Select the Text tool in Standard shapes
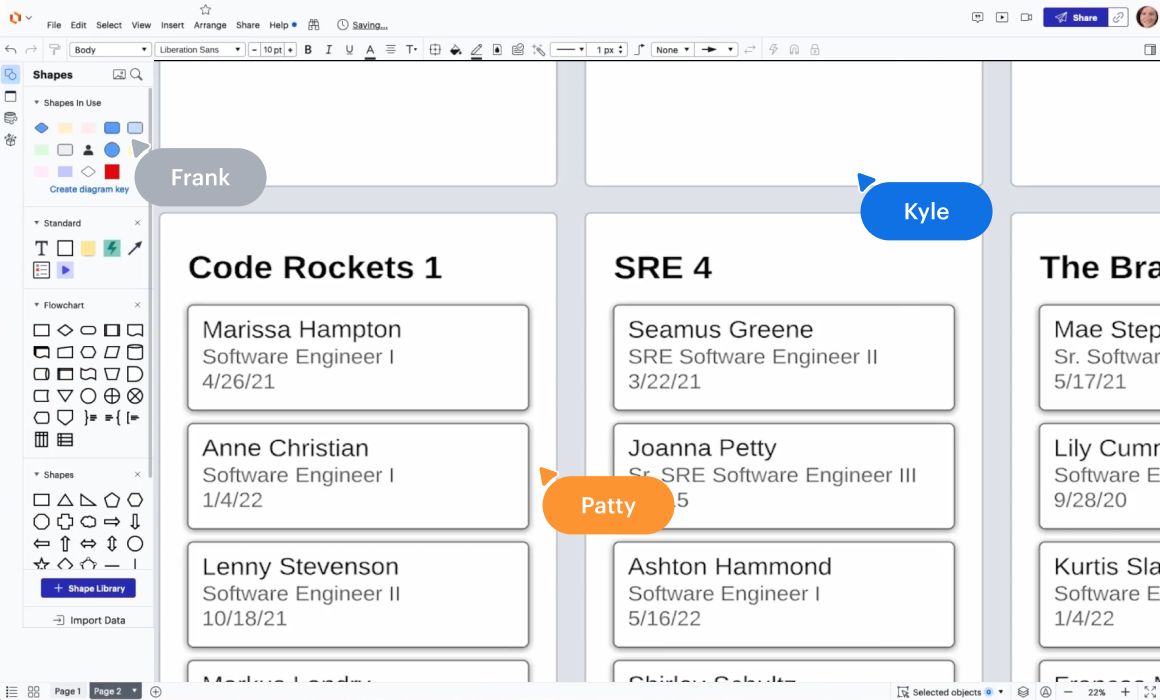Viewport: 1160px width, 700px height. [41, 248]
